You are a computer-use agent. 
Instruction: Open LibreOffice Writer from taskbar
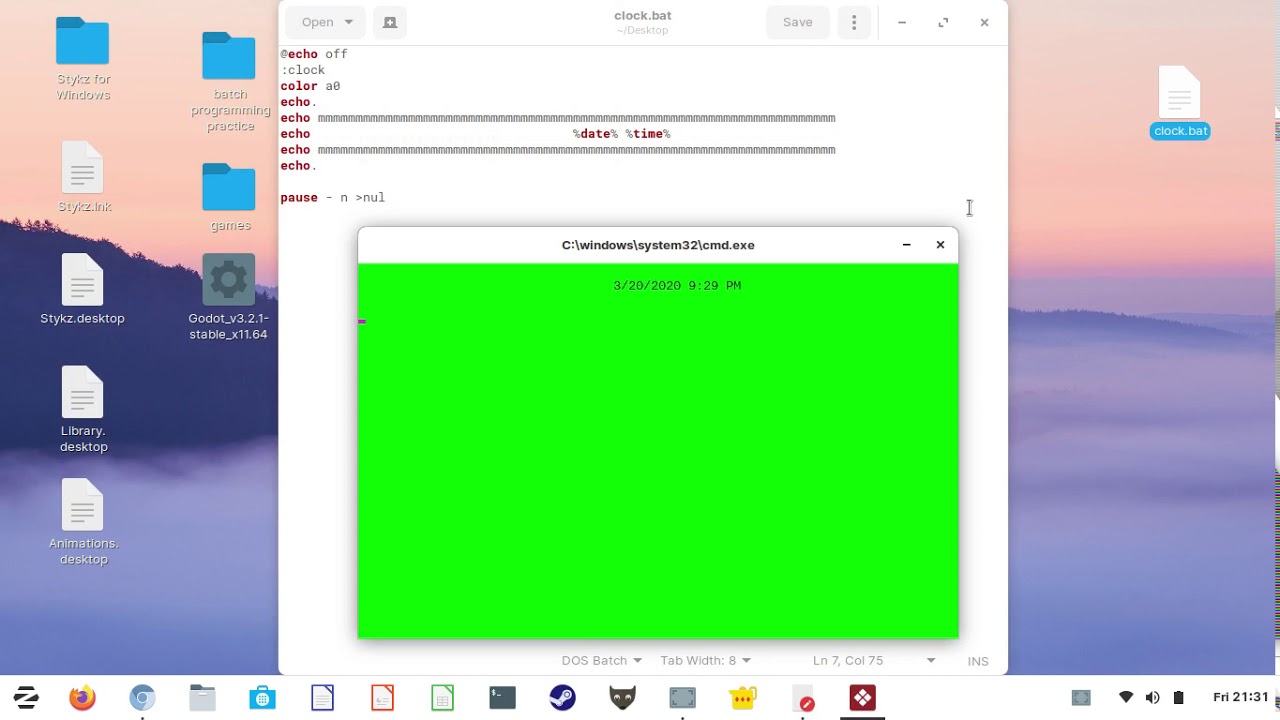322,698
